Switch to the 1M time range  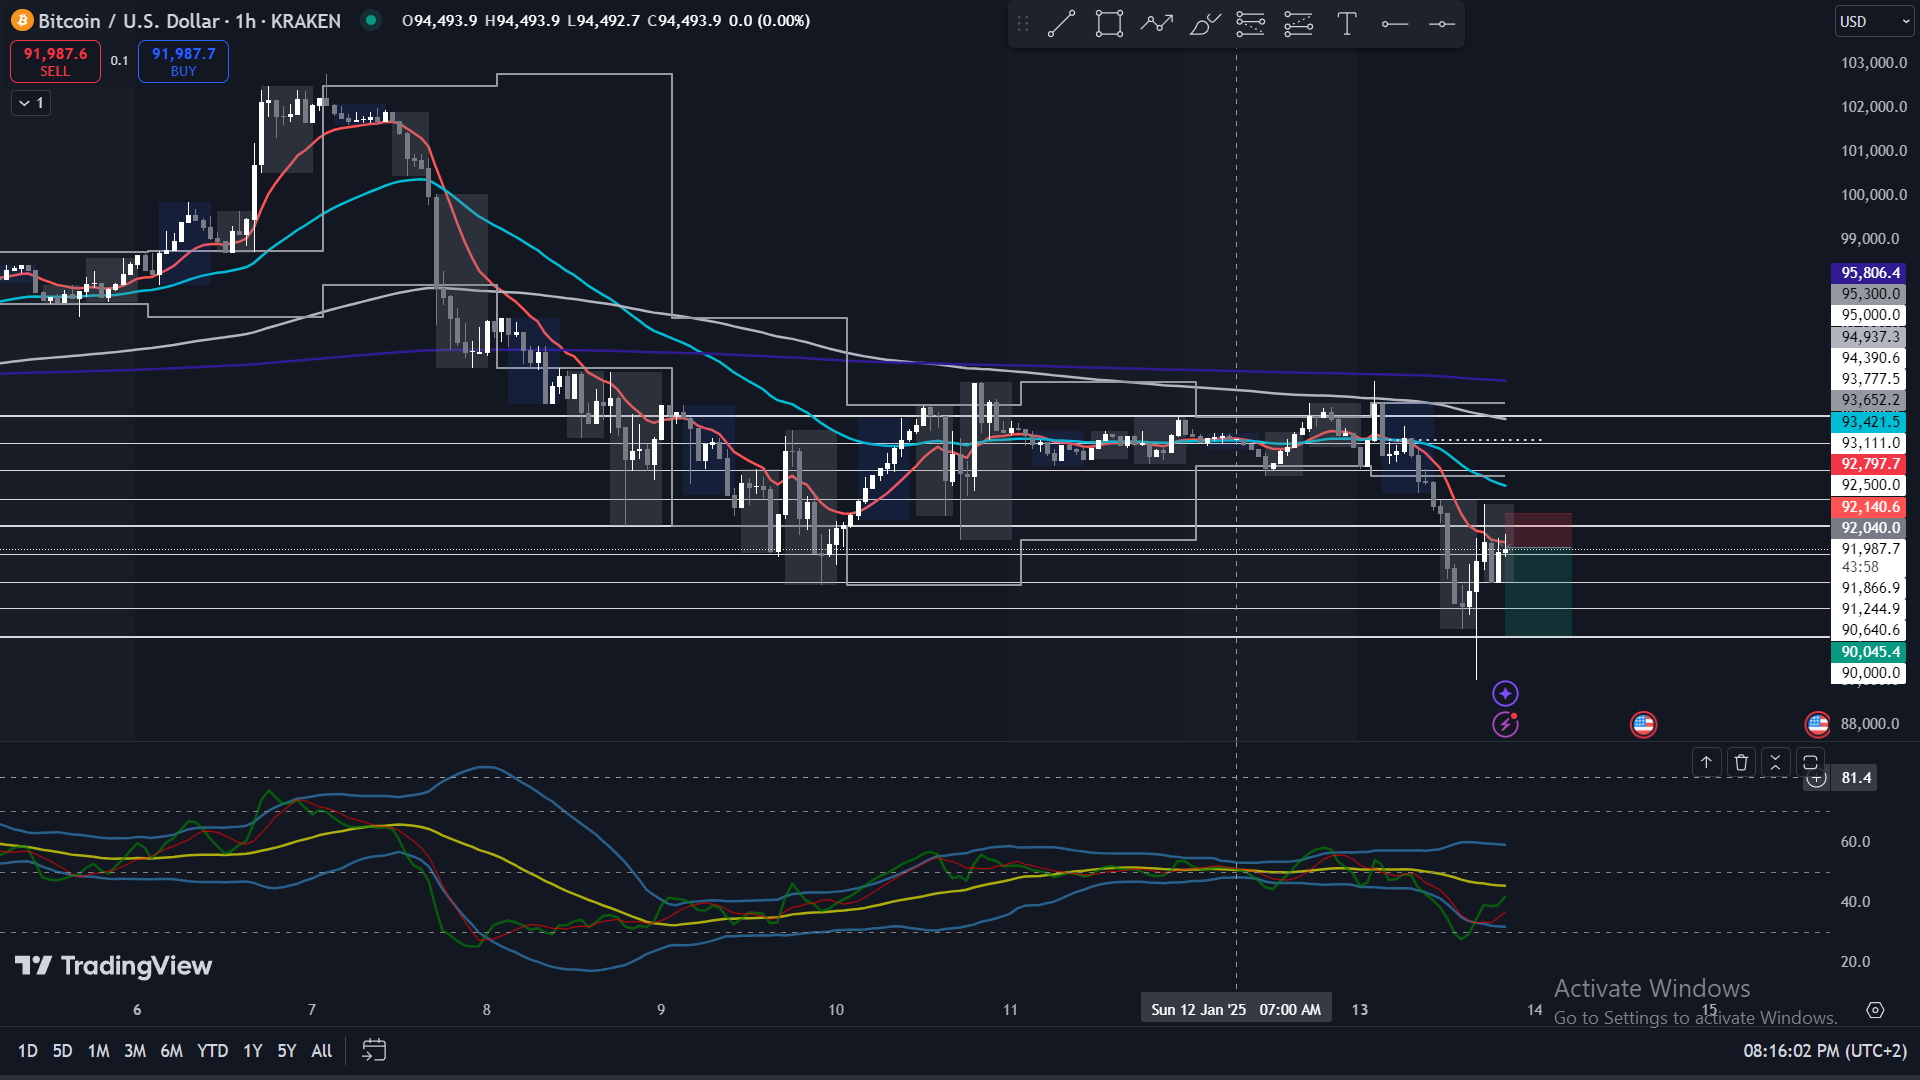(98, 1051)
